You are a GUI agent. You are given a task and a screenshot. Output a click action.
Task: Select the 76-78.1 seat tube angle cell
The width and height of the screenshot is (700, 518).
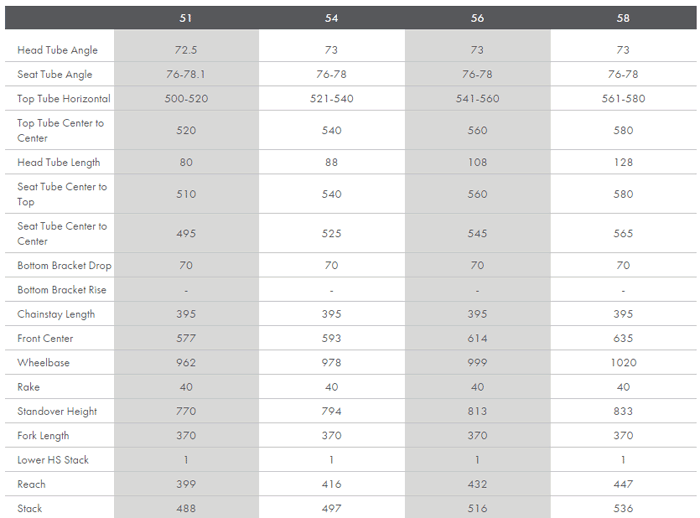[186, 75]
